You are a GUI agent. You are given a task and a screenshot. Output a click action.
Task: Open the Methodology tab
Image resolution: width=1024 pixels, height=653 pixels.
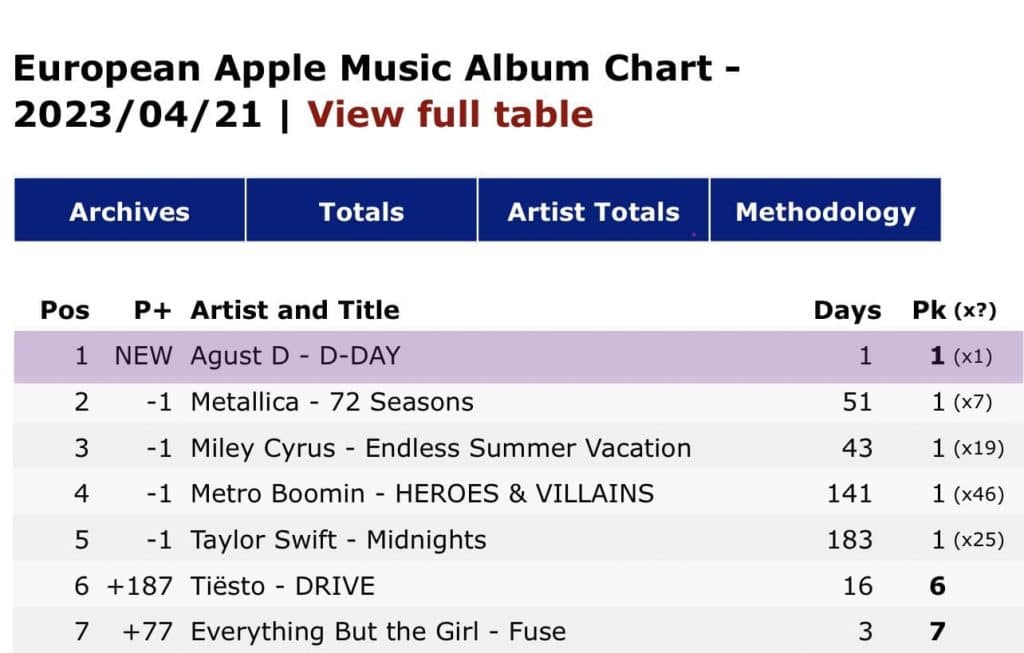click(x=825, y=211)
